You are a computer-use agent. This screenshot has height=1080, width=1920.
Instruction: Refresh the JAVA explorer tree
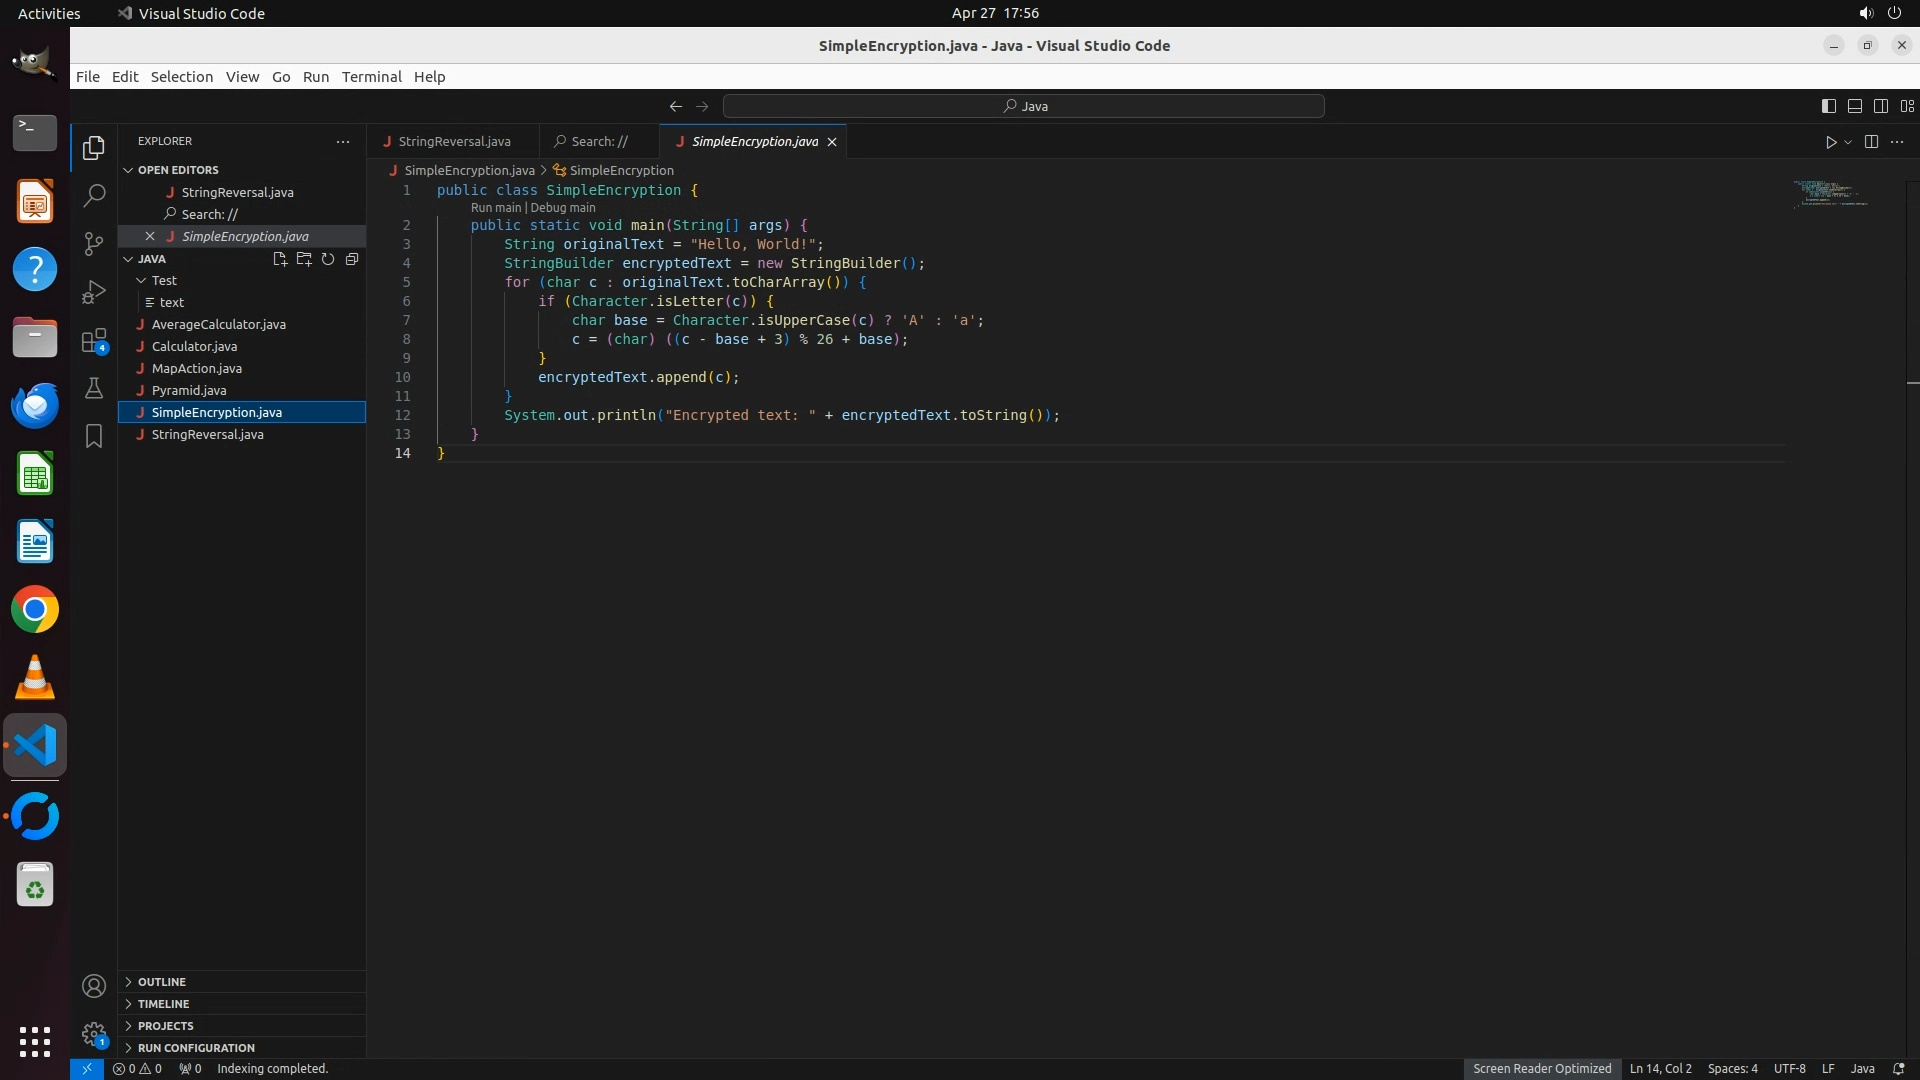click(x=328, y=259)
